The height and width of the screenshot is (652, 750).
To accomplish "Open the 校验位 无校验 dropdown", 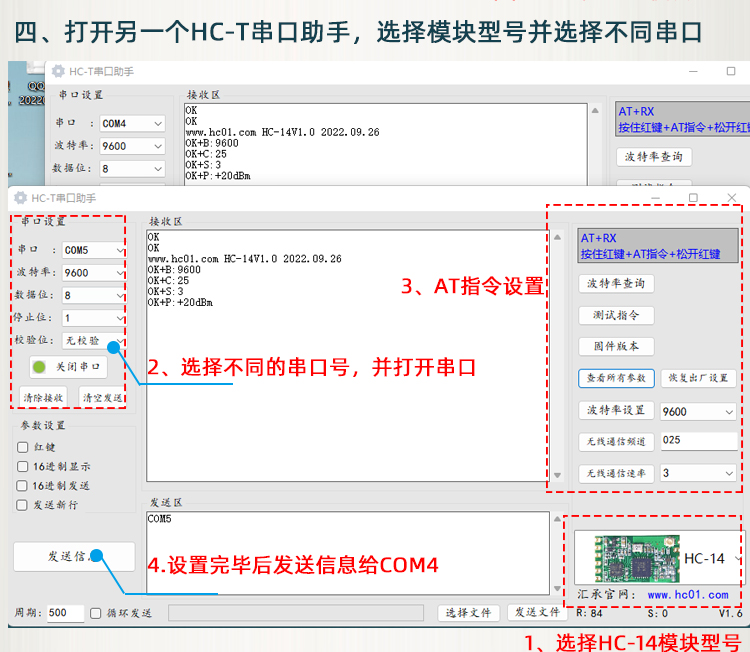I will [94, 341].
